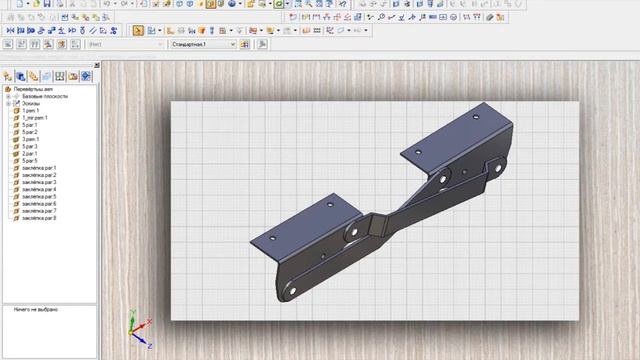Open dropdown arrow beside green highlighted button

click(x=287, y=4)
